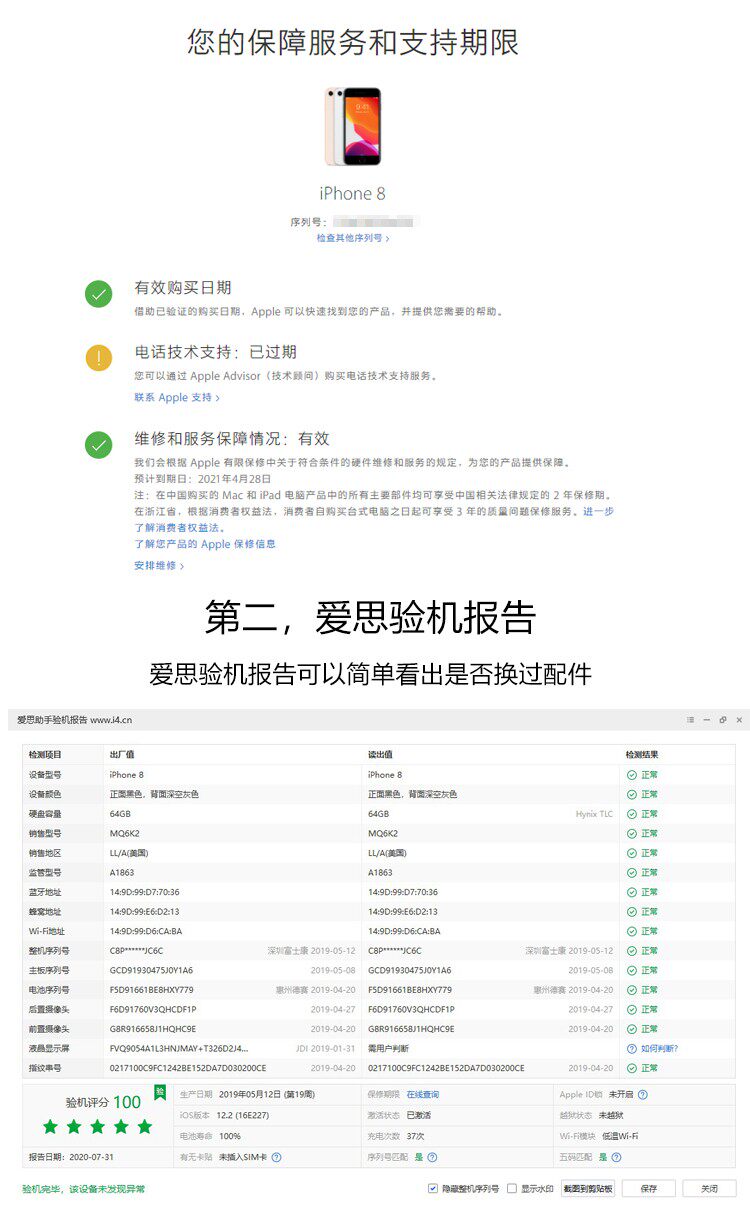Image resolution: width=750 pixels, height=1214 pixels.
Task: Click the 爱思助手验机报告 www.i4.cn title
Action: click(x=74, y=720)
